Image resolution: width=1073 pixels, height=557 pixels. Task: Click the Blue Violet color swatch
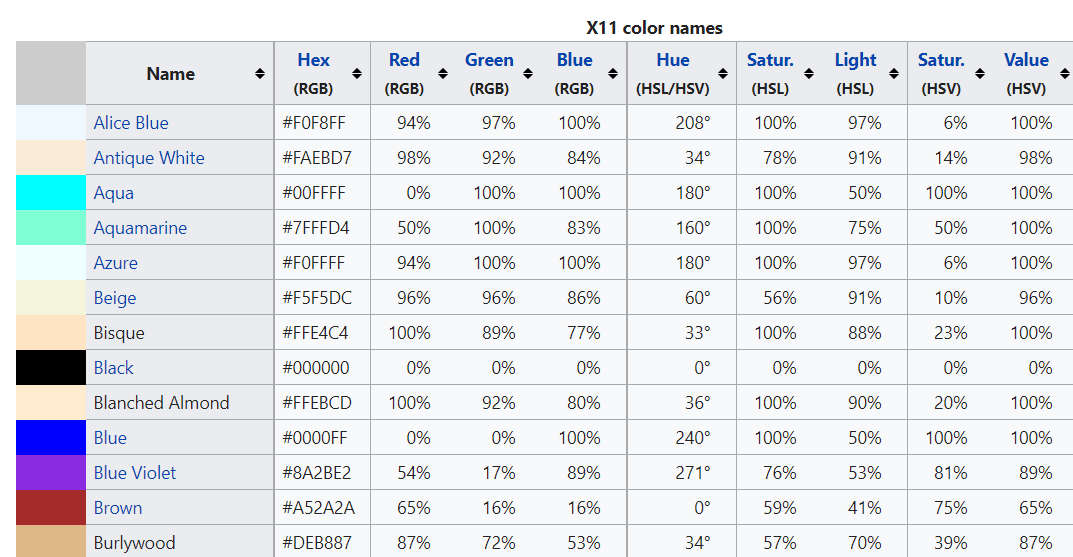pos(51,472)
